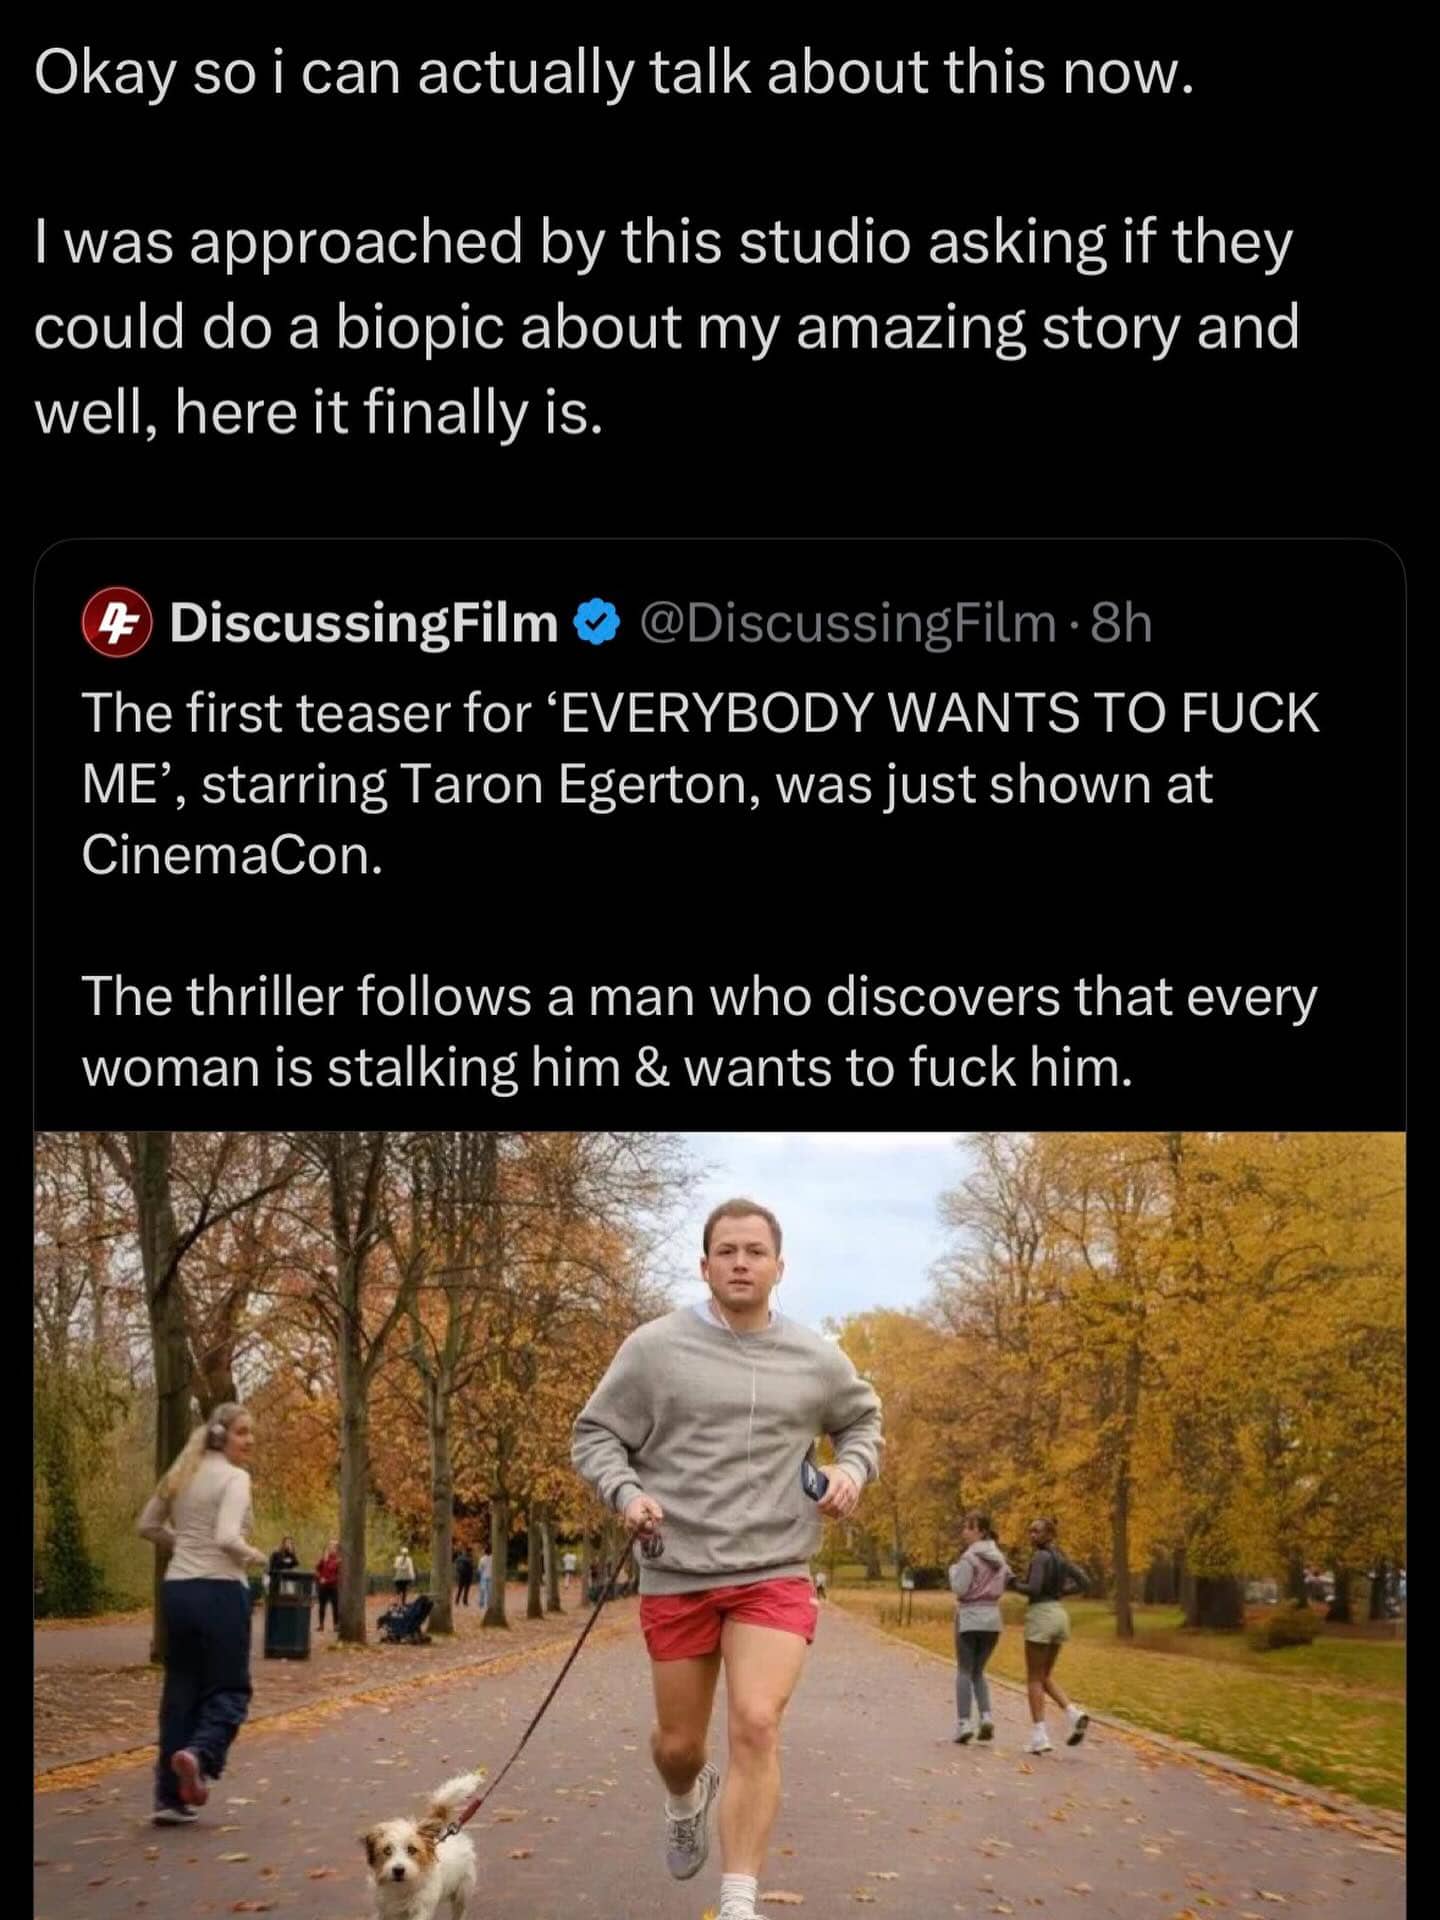This screenshot has width=1440, height=1920.
Task: Click "well, here it finally is." text
Action: [x=318, y=413]
